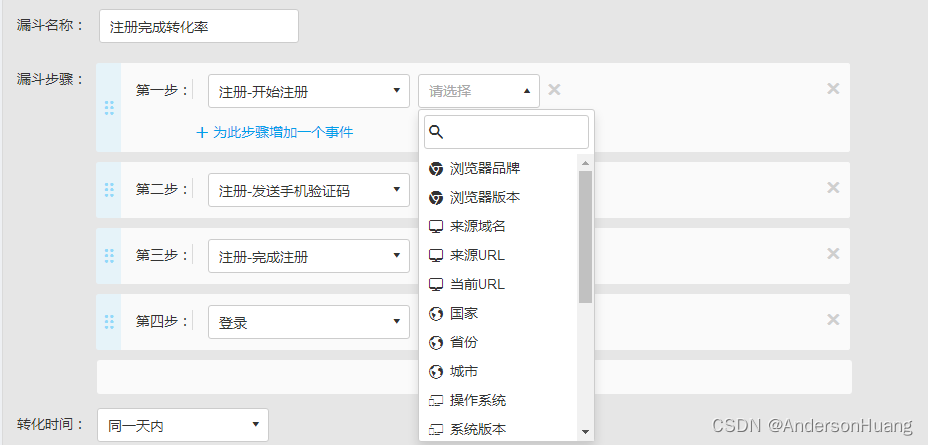
Task: Click the globe icon beside 国家
Action: coord(436,314)
